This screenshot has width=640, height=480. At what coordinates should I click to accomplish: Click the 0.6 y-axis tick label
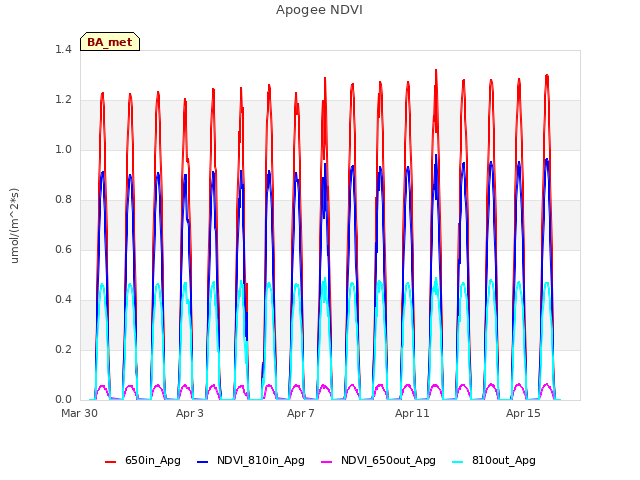pyautogui.click(x=63, y=249)
